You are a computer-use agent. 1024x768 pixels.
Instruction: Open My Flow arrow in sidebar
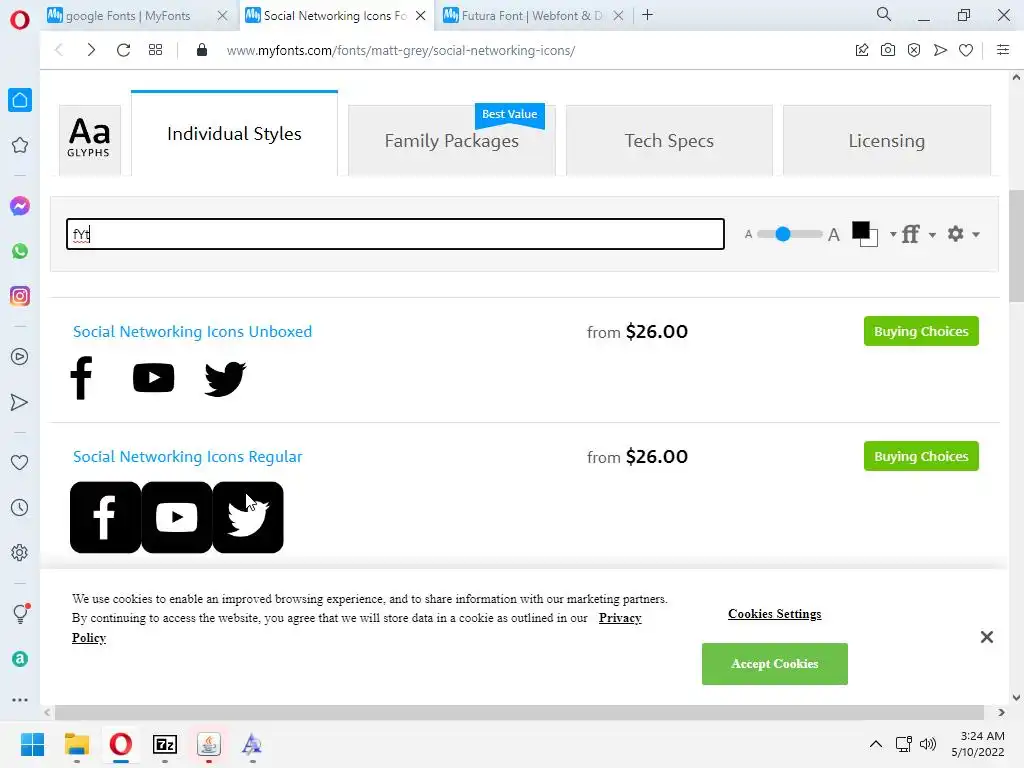(20, 402)
